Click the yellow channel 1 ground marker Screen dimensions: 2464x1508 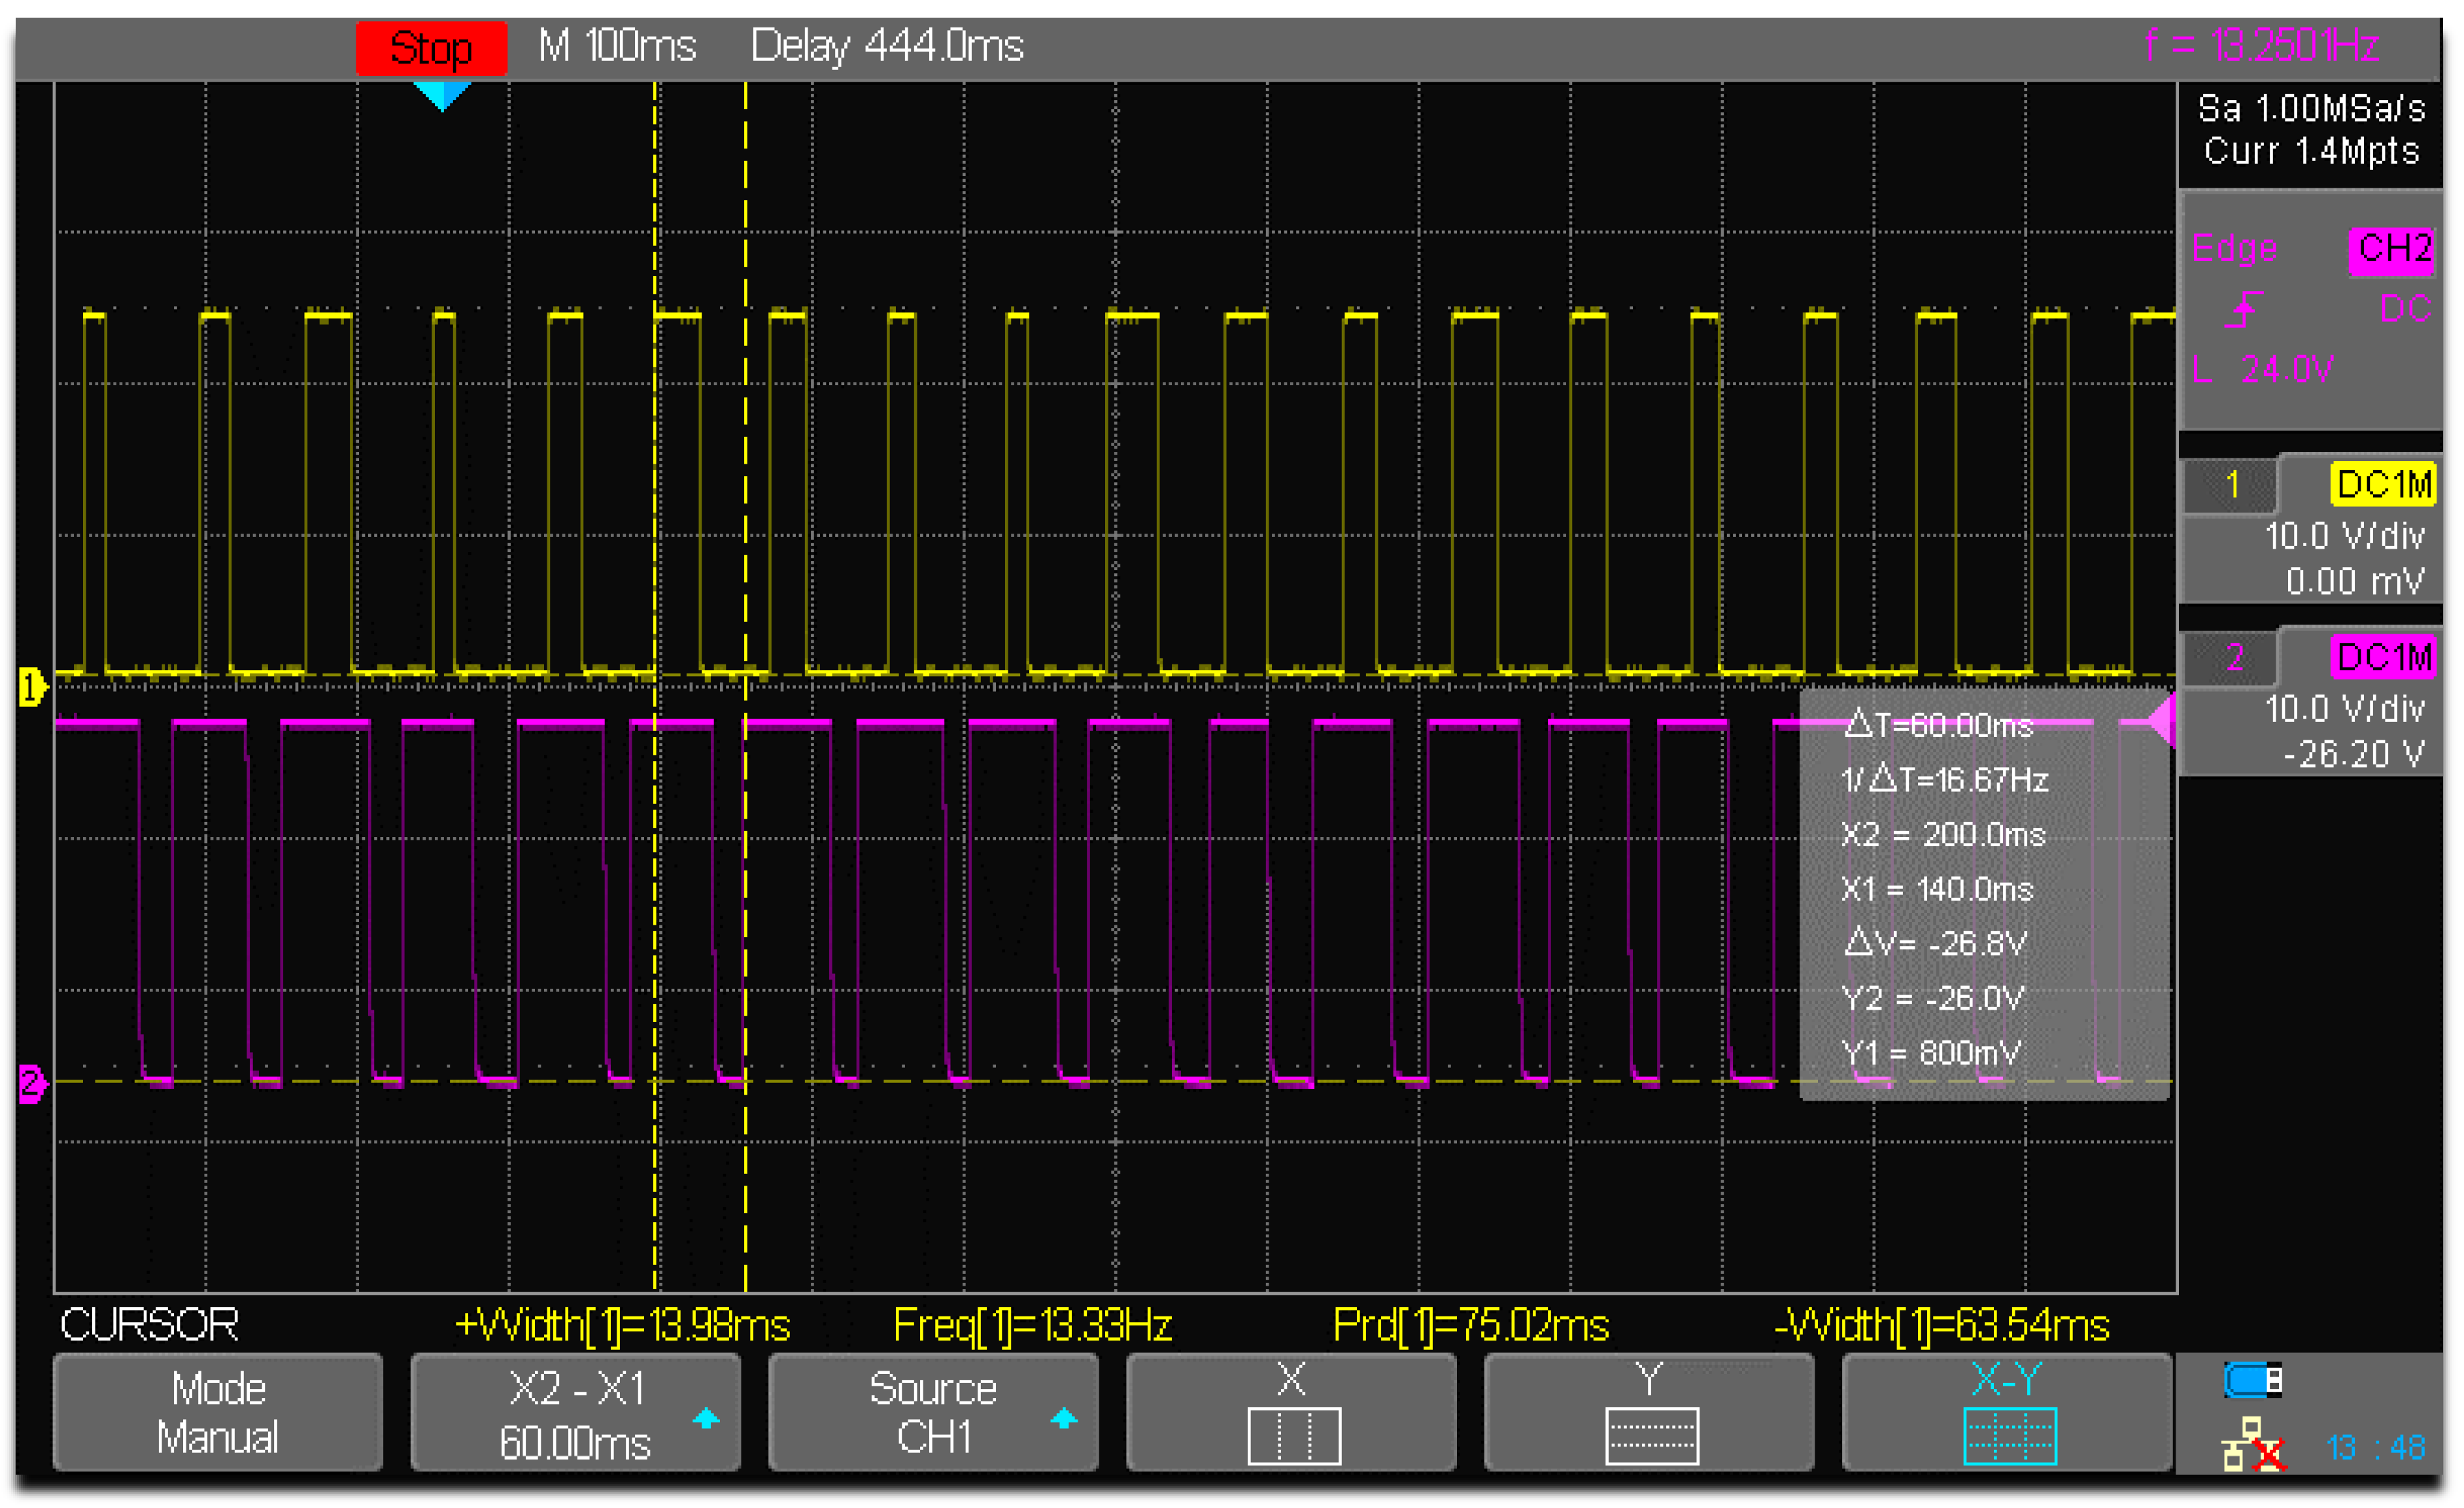31,688
